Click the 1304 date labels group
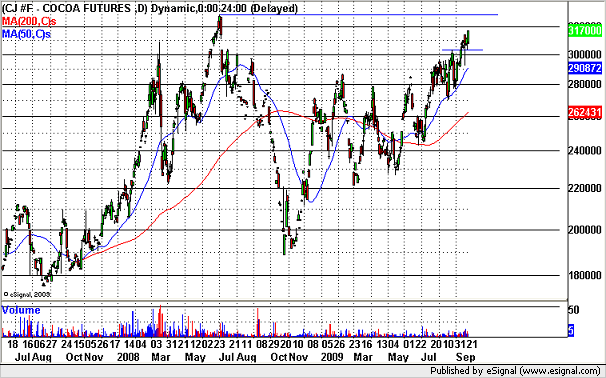Screen dimensions: 606x378 (388, 344)
